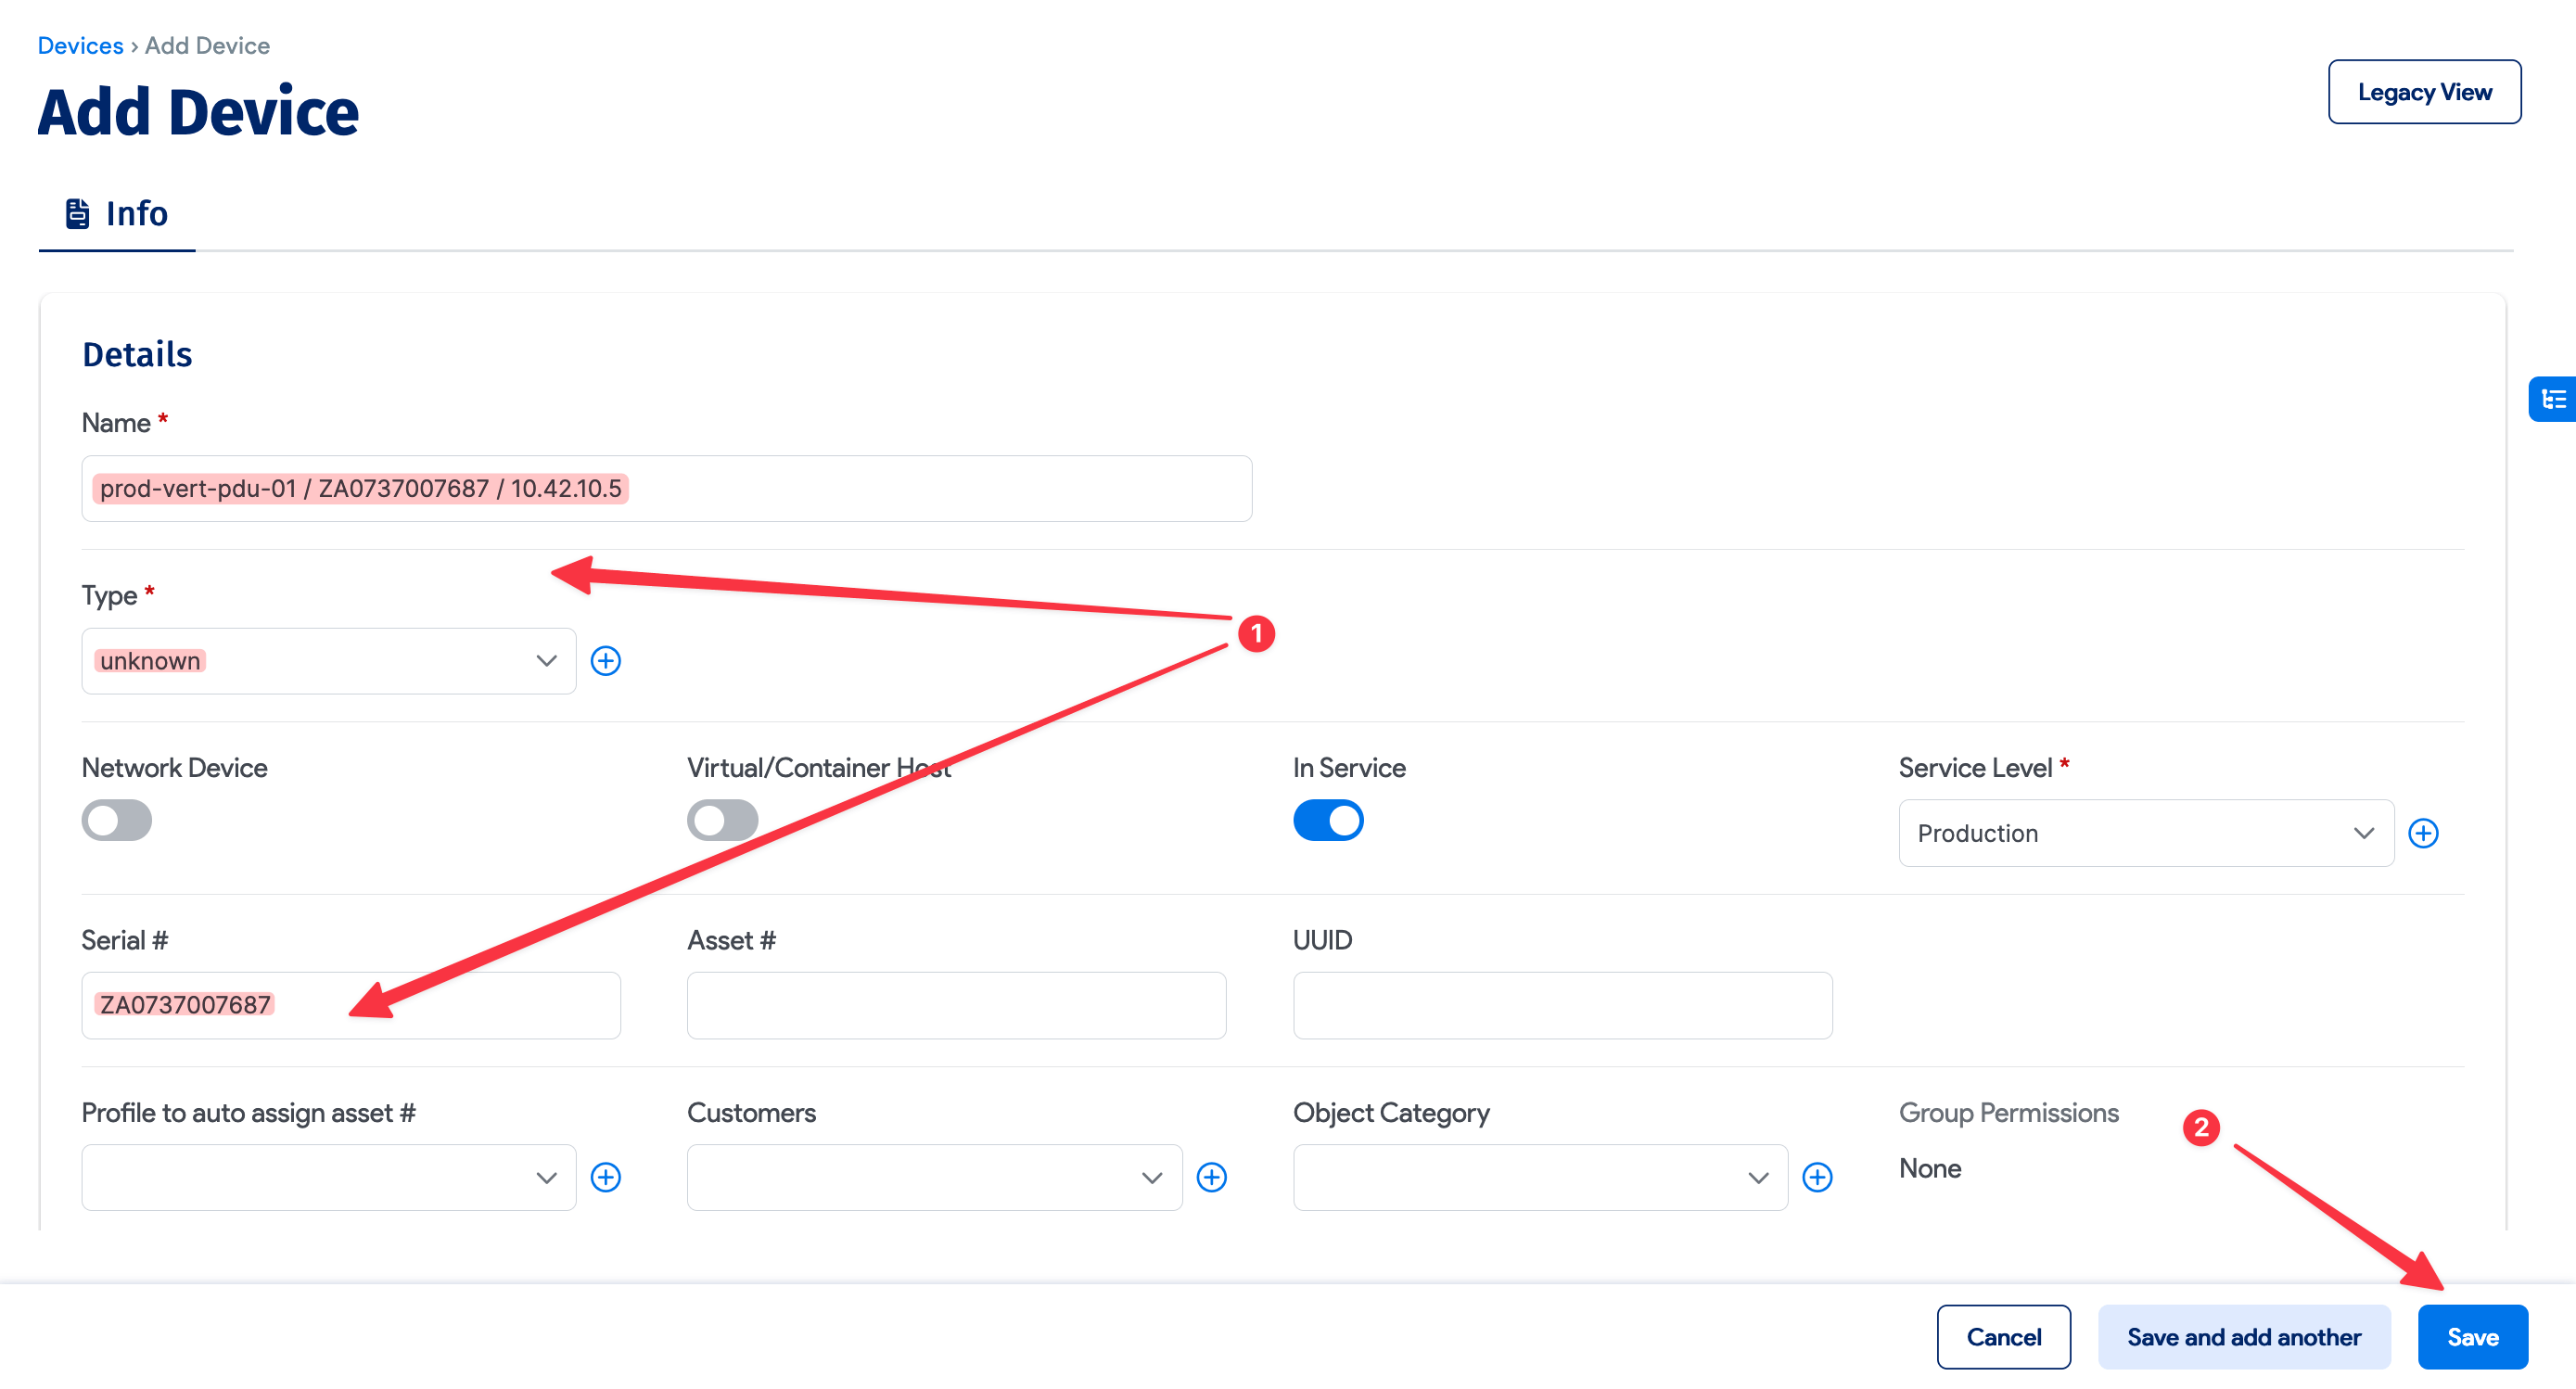The width and height of the screenshot is (2576, 1389).
Task: Navigate to Devices via the breadcrumb
Action: (80, 45)
